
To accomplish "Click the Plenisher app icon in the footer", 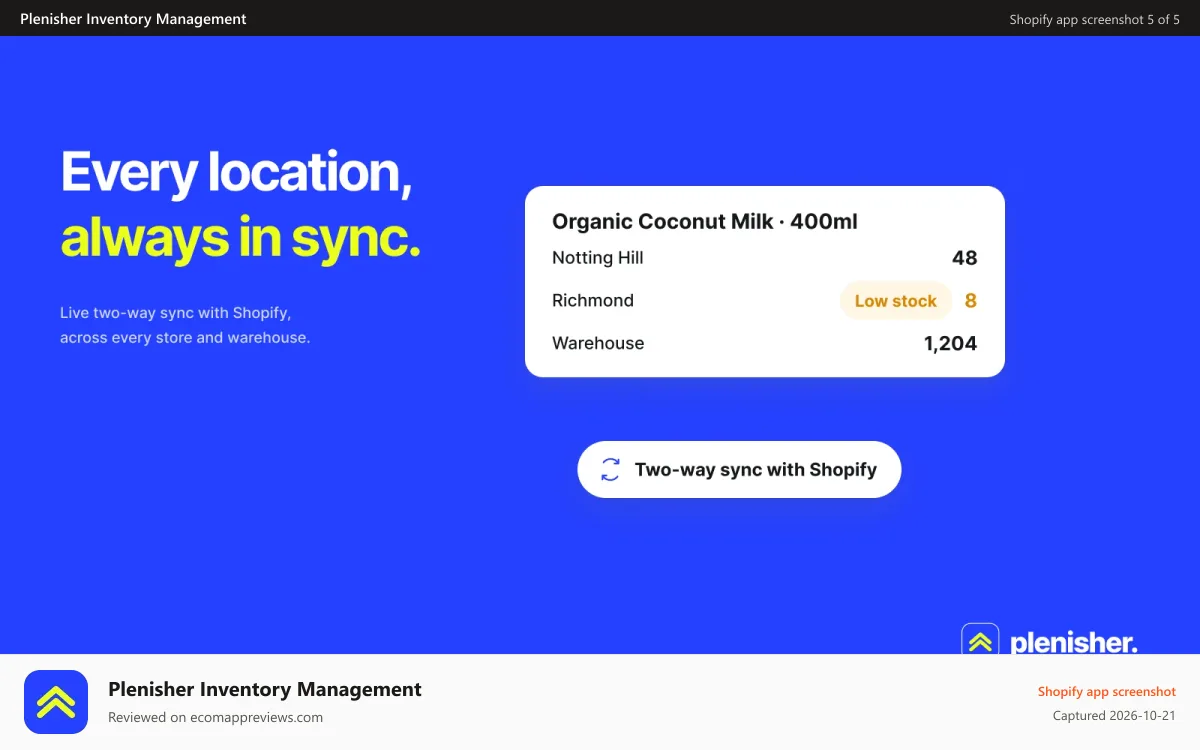I will tap(56, 702).
